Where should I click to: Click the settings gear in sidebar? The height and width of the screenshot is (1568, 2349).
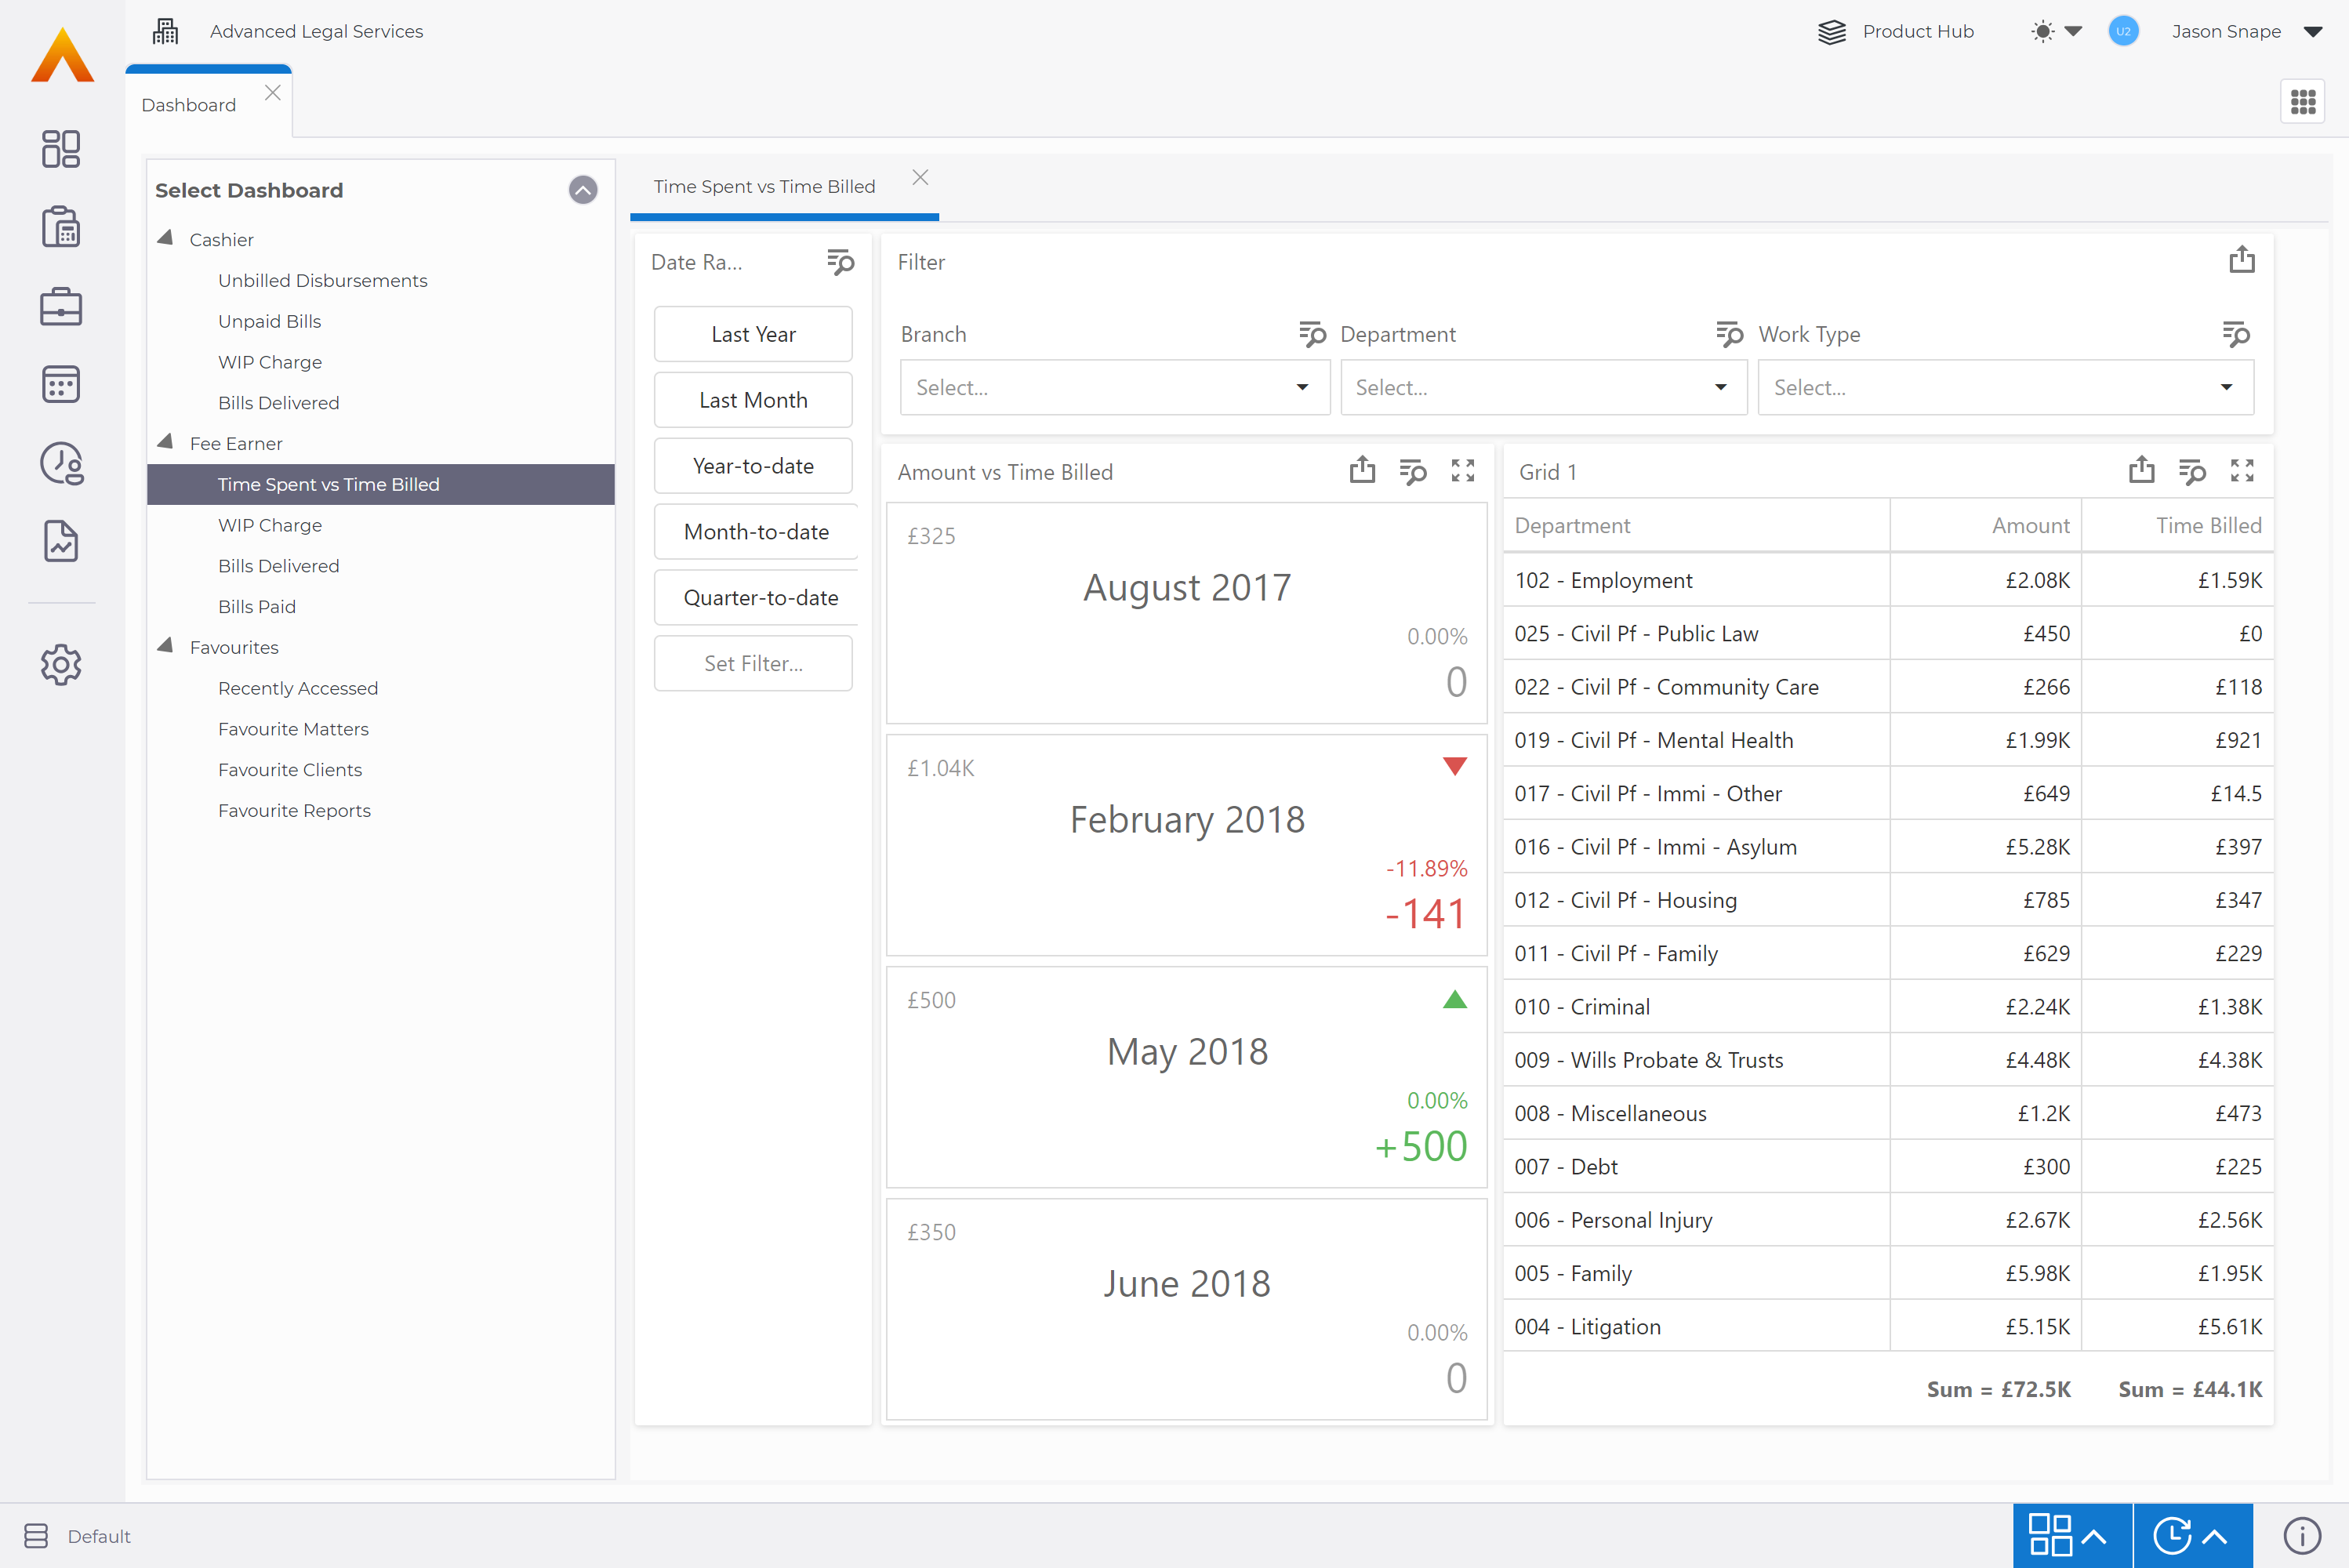point(61,665)
